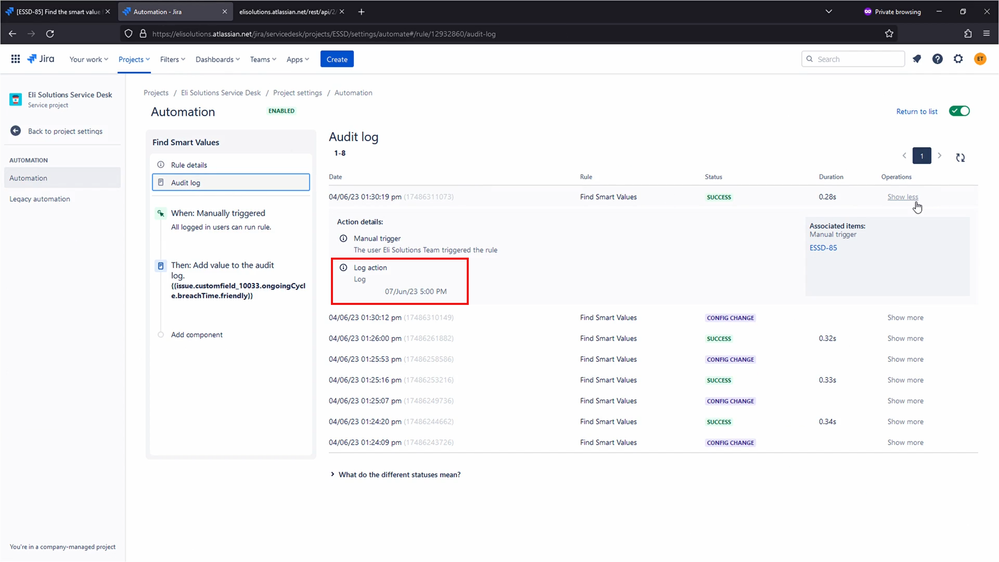Expand 'What do the different statuses mean?'
This screenshot has height=562, width=999.
point(399,474)
